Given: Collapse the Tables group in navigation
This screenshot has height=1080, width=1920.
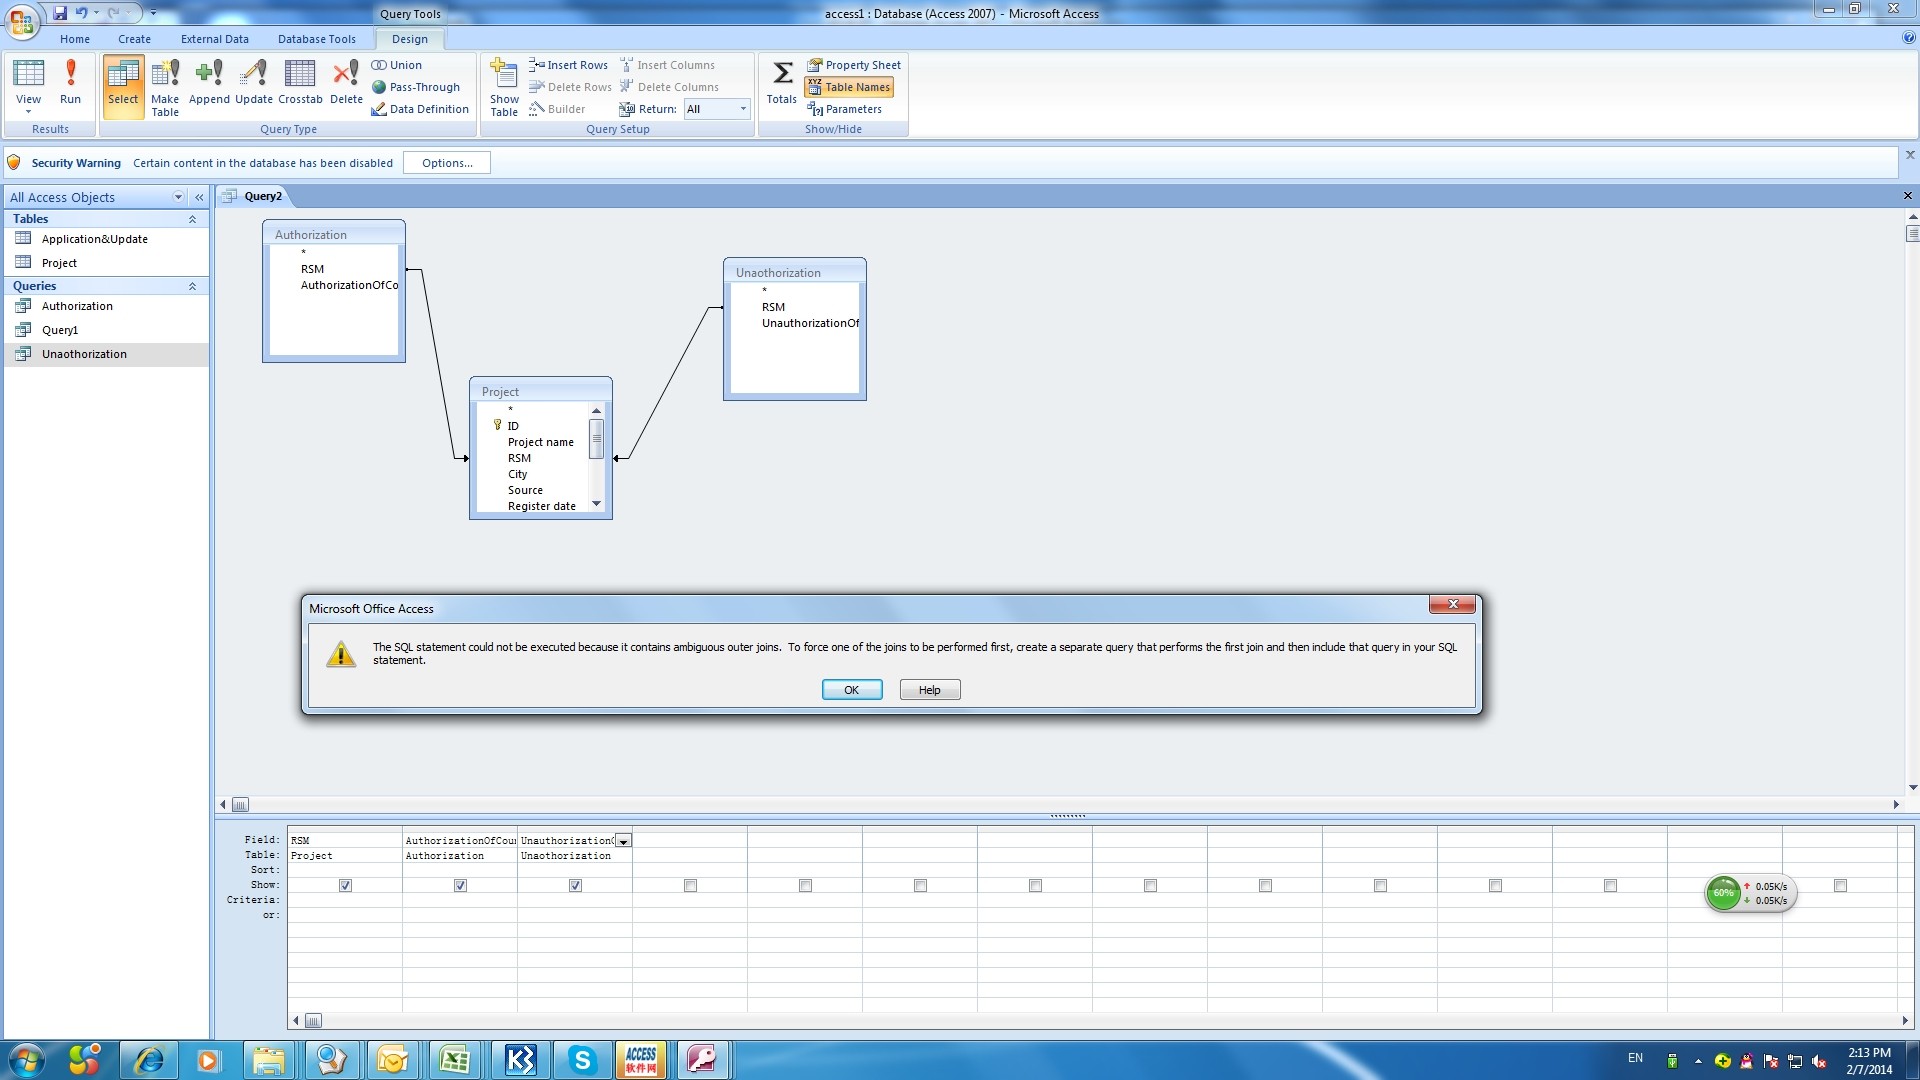Looking at the screenshot, I should pyautogui.click(x=192, y=219).
